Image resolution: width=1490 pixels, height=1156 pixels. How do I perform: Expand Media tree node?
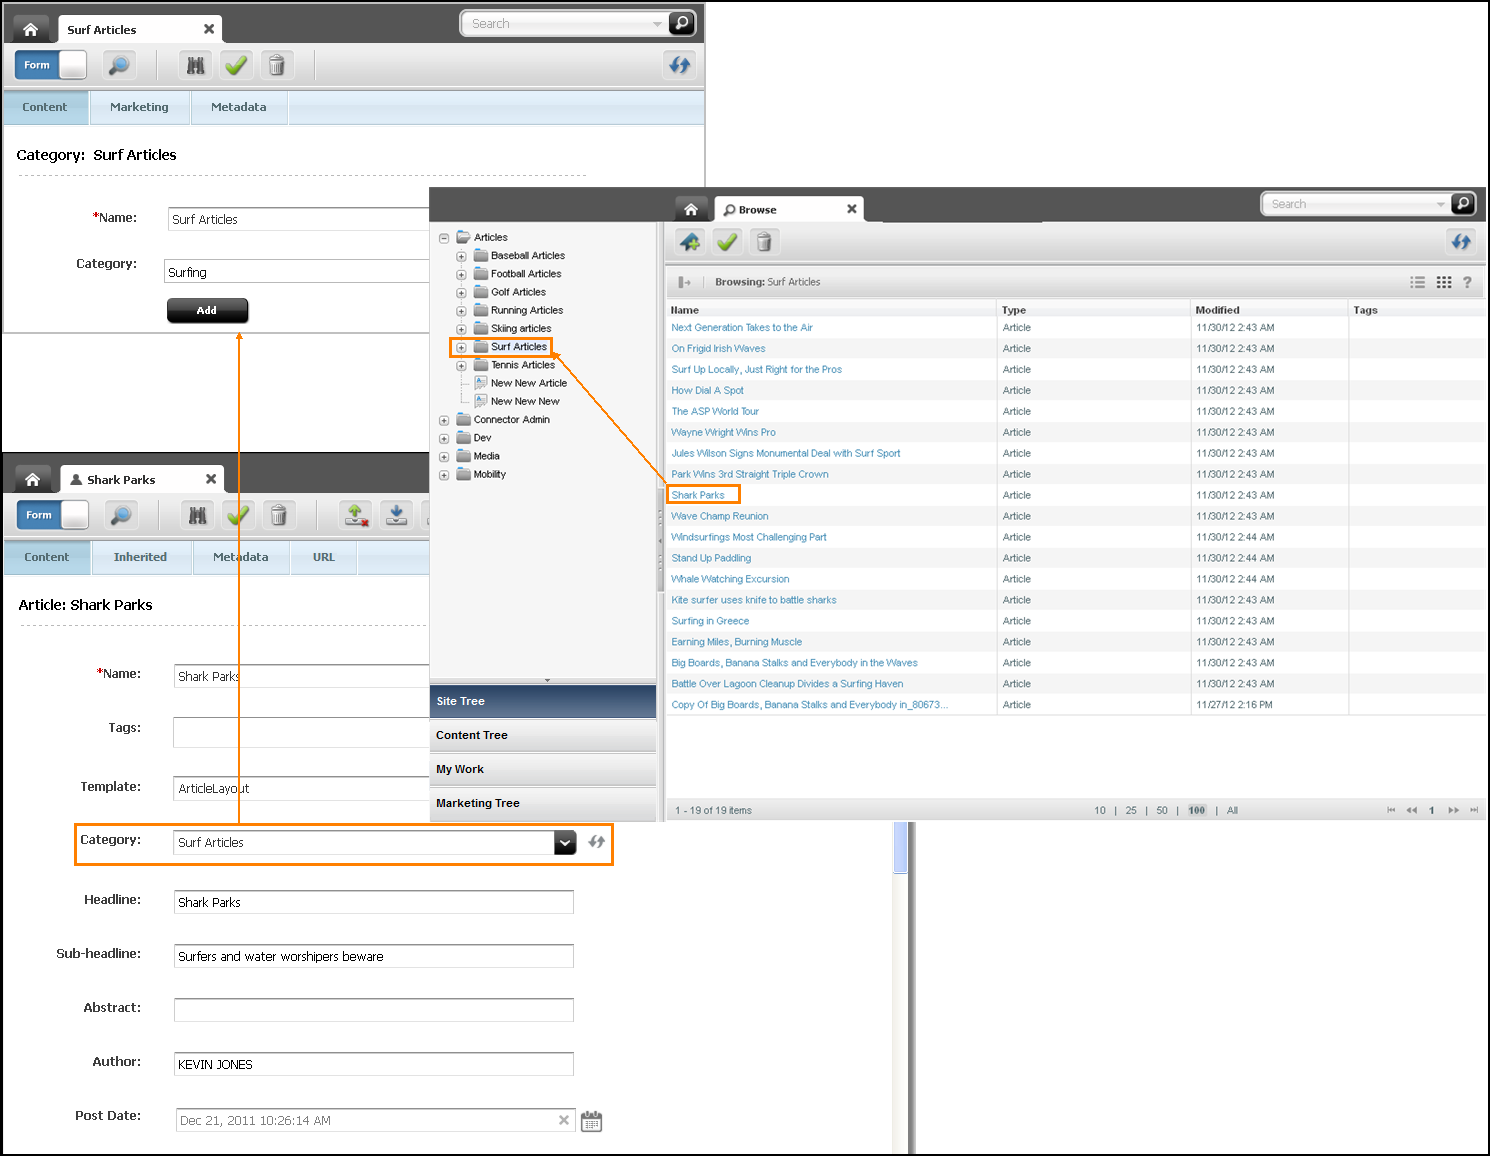pyautogui.click(x=444, y=457)
